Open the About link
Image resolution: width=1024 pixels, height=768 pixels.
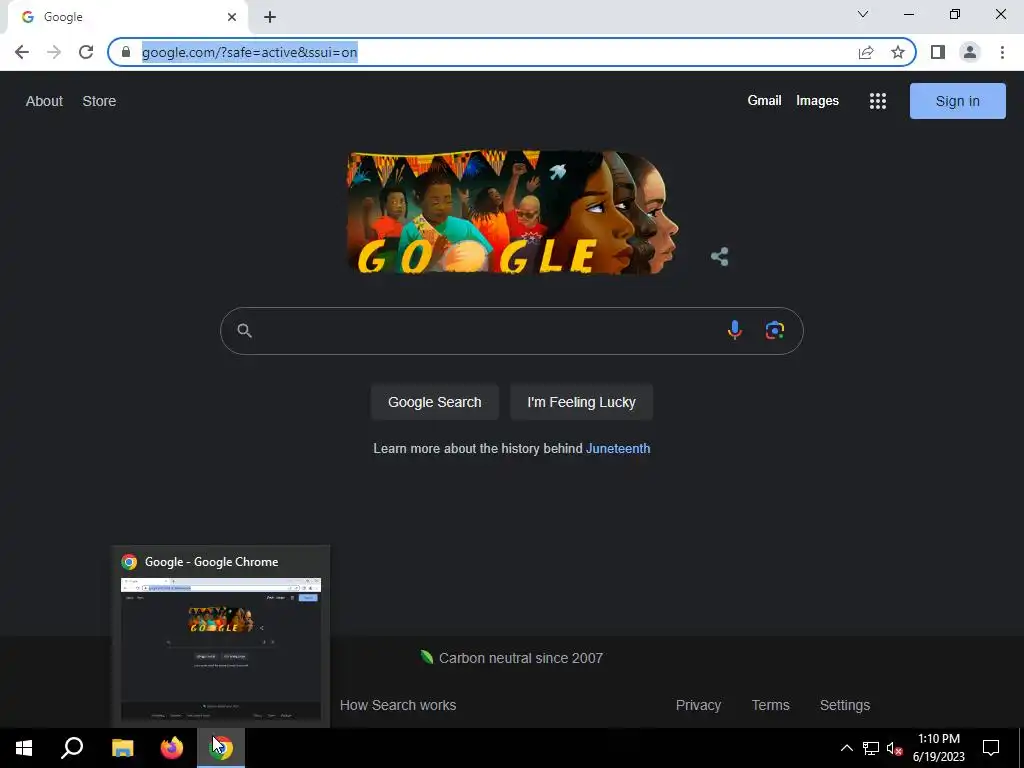tap(44, 101)
